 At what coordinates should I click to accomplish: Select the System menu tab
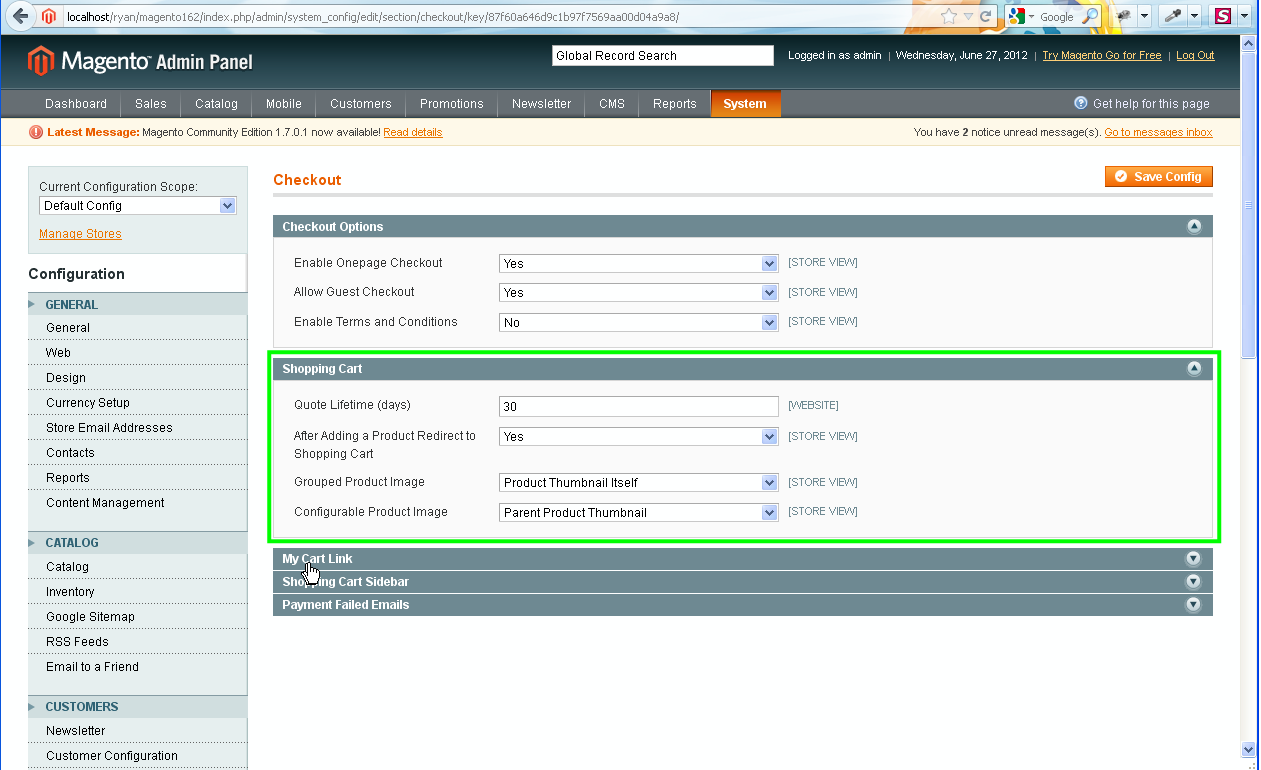(745, 104)
